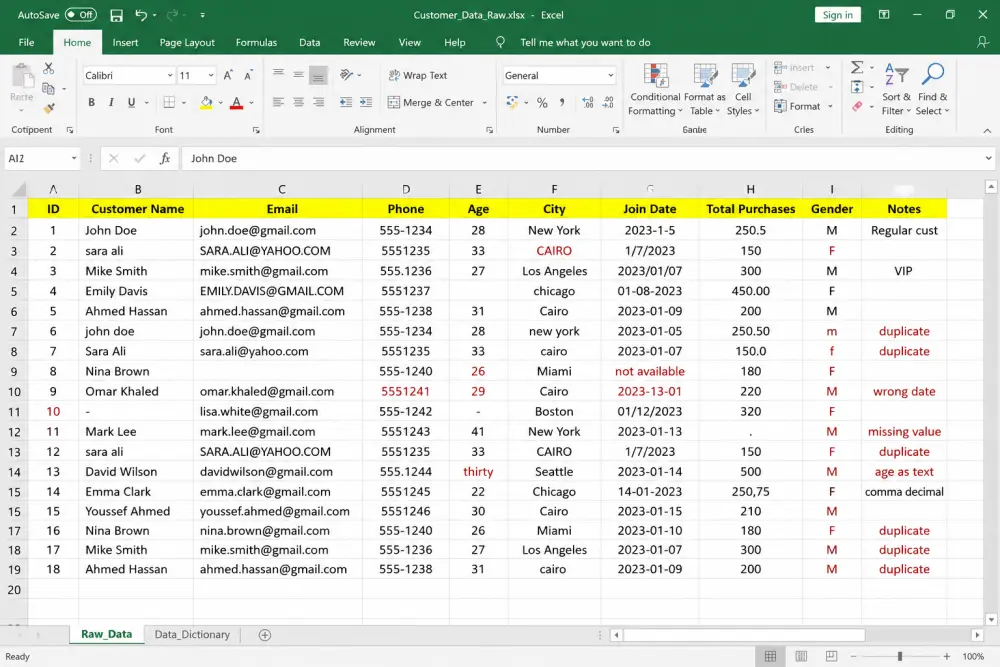The height and width of the screenshot is (667, 1000).
Task: Click the Orientation text angle icon
Action: pos(346,75)
